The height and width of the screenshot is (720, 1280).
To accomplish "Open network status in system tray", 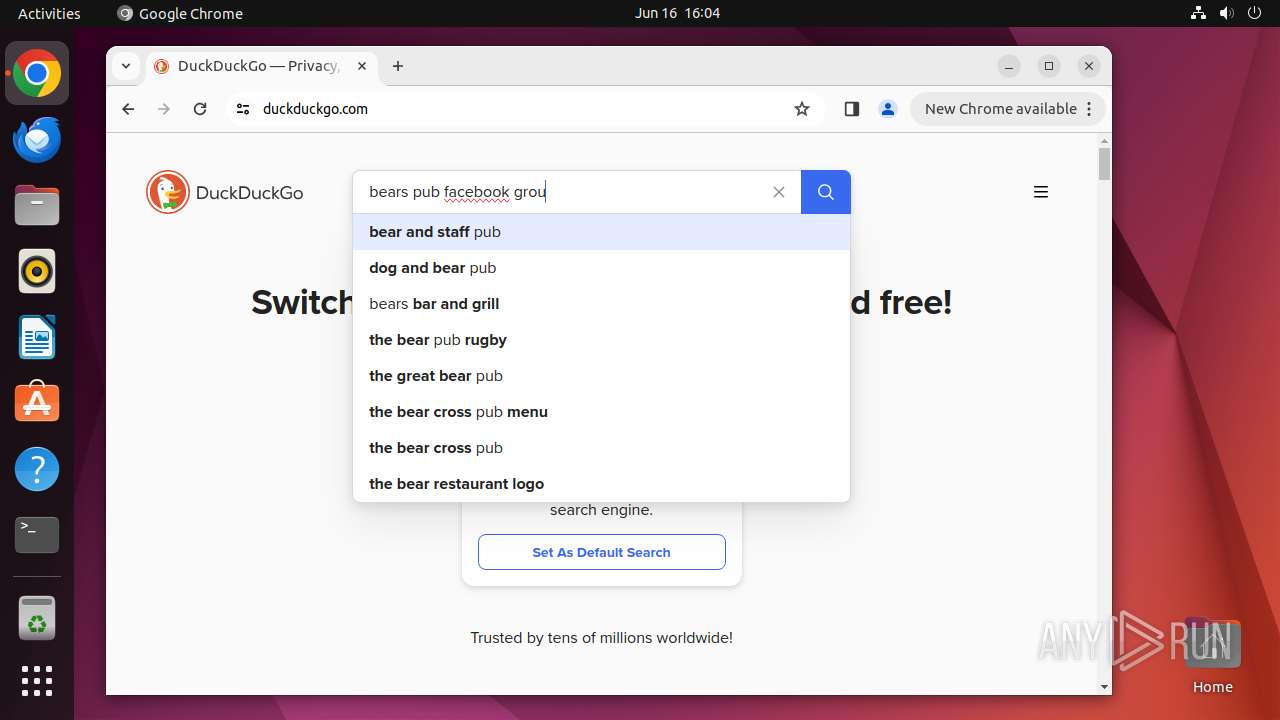I will point(1199,13).
